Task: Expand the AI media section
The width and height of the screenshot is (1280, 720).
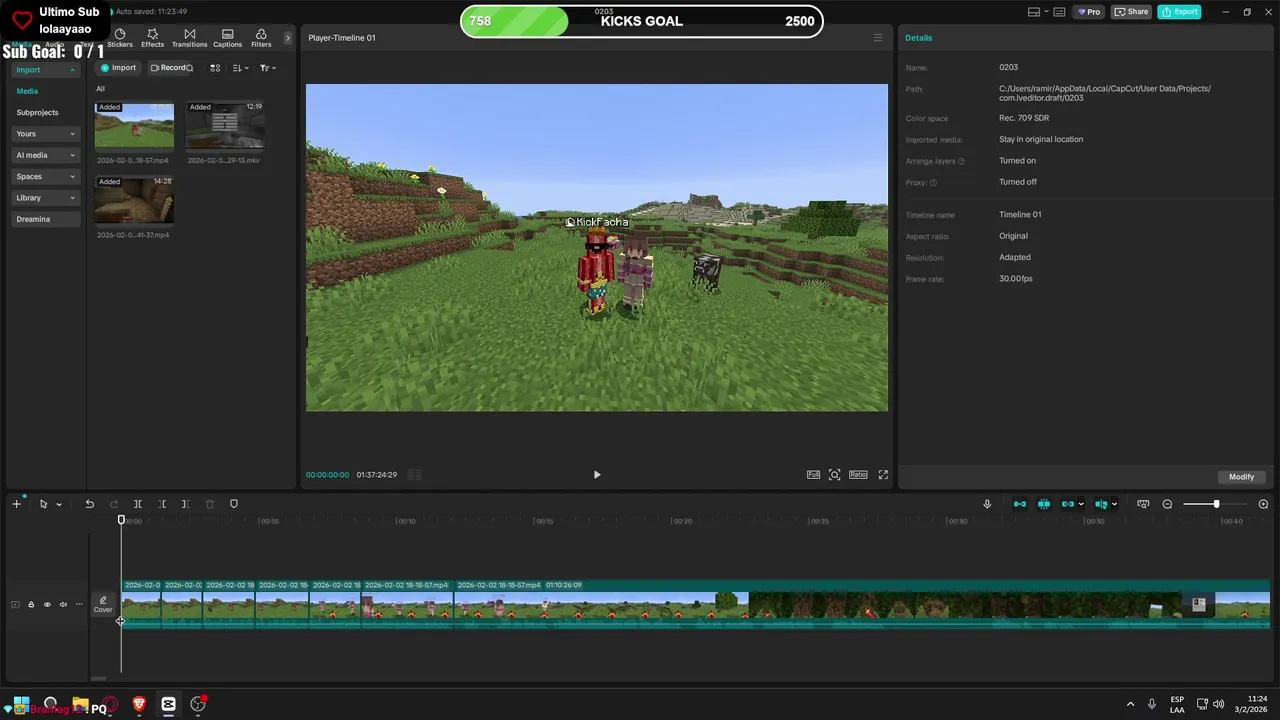Action: tap(45, 155)
